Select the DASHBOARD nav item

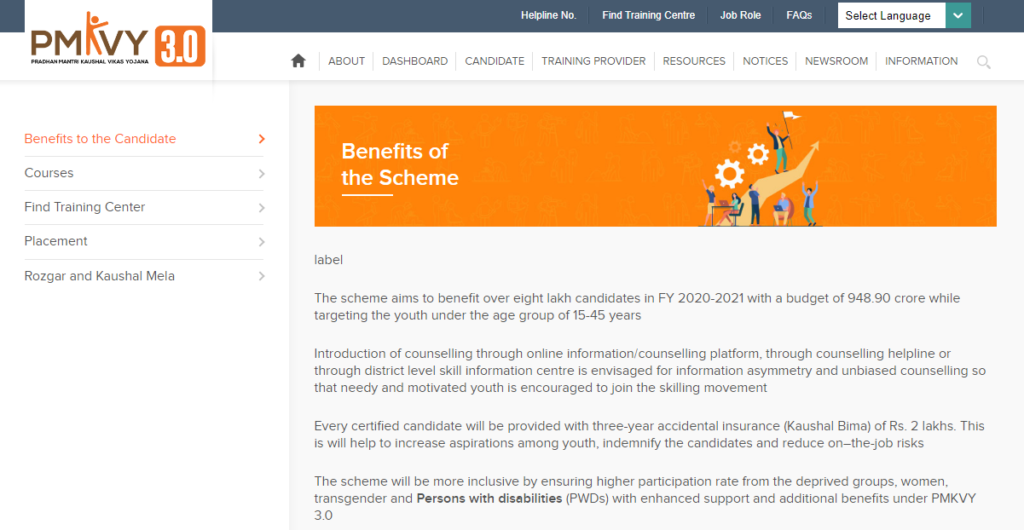coord(415,61)
